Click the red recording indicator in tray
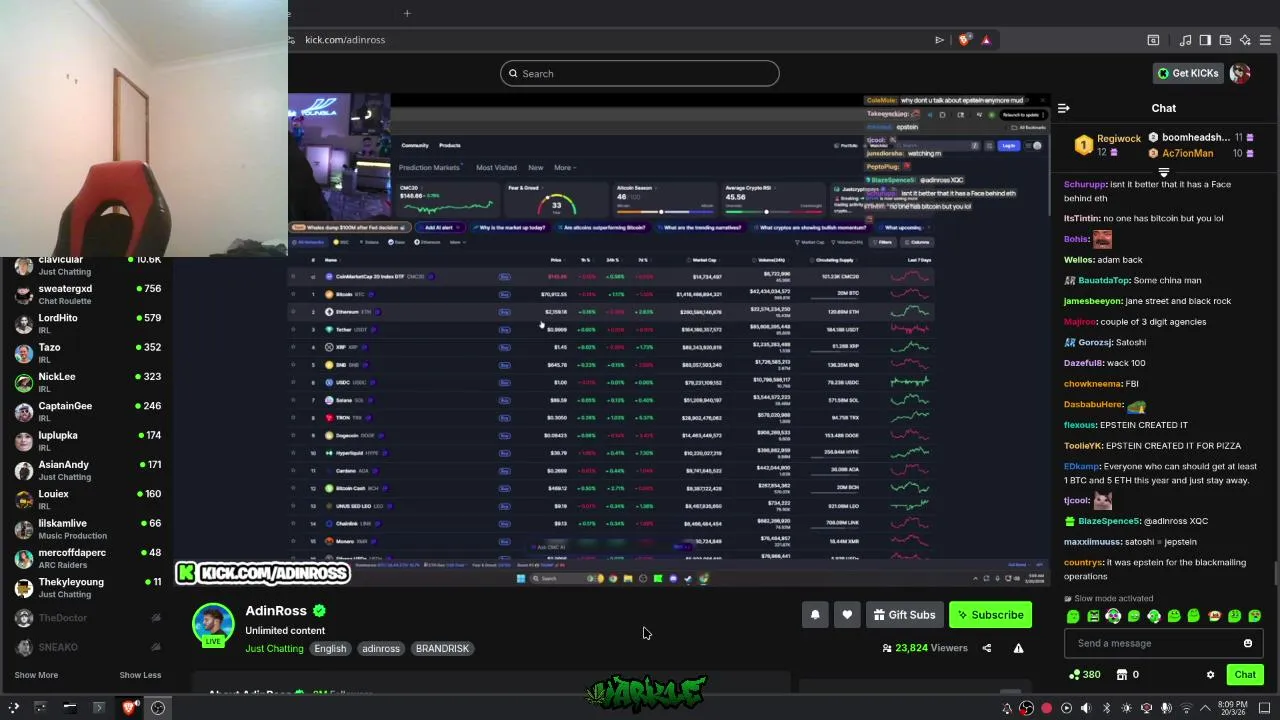This screenshot has width=1280, height=720. [x=1046, y=708]
